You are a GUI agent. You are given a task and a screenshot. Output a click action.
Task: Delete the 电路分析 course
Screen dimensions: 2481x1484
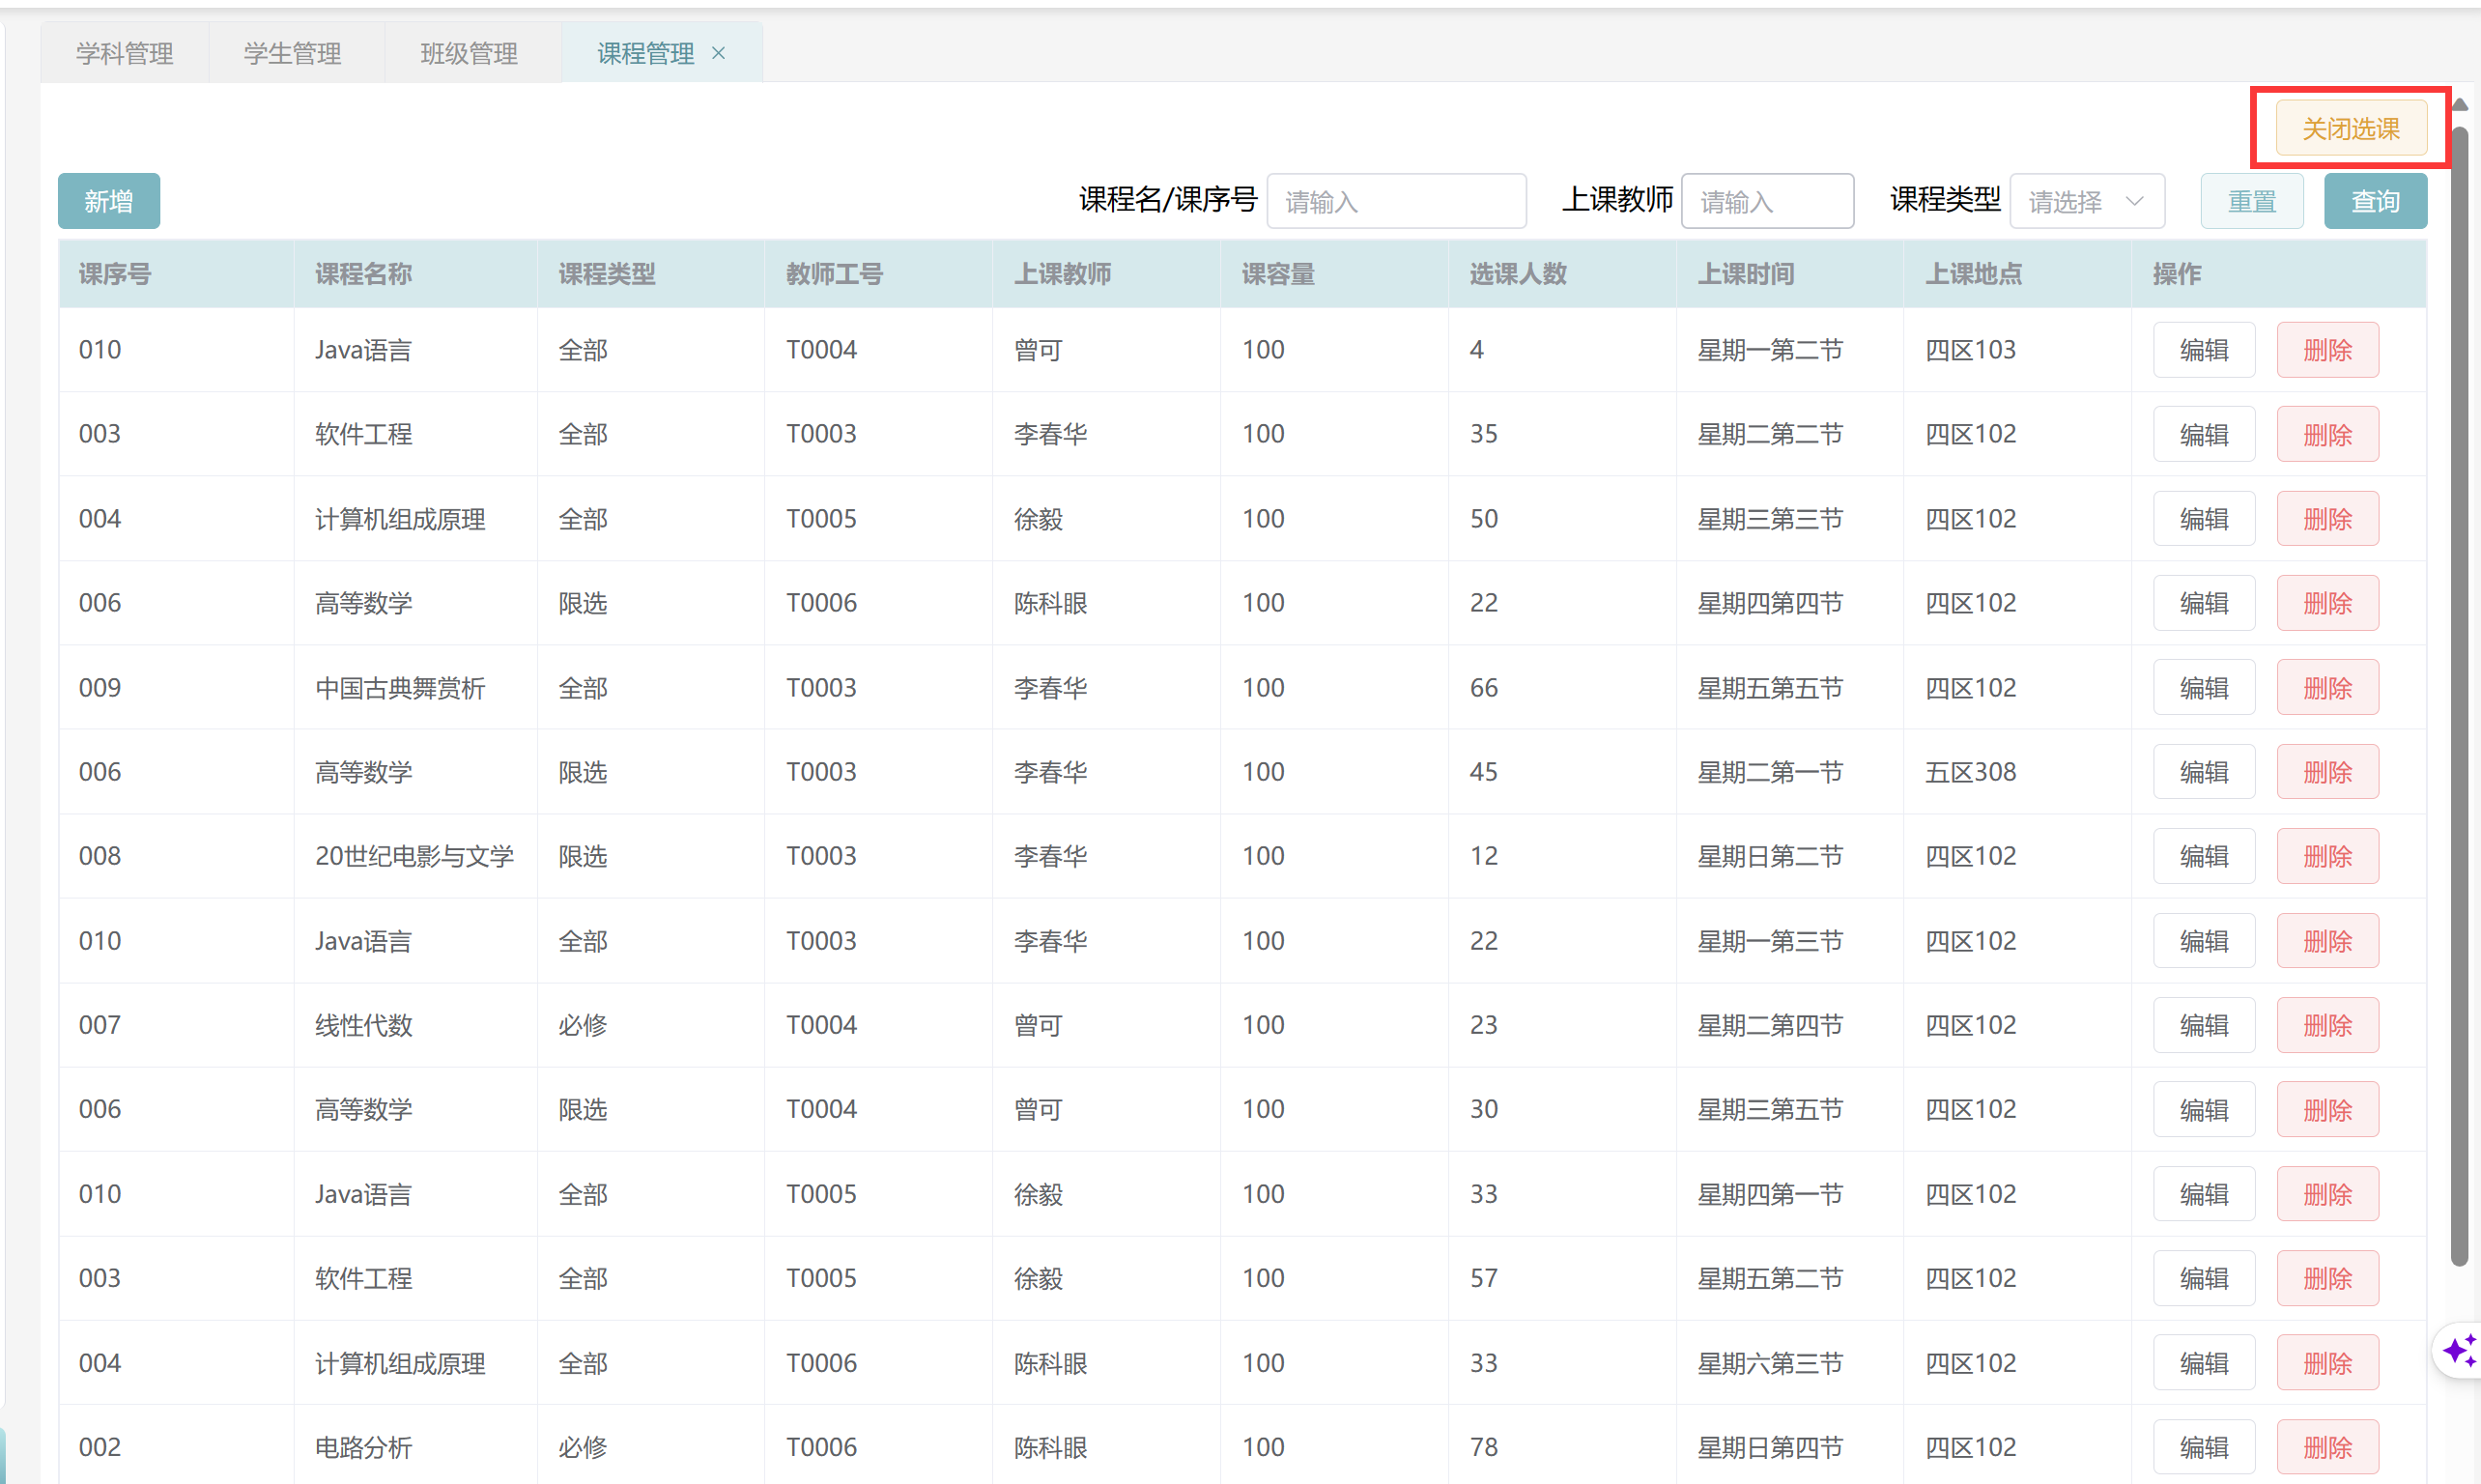pos(2327,1447)
